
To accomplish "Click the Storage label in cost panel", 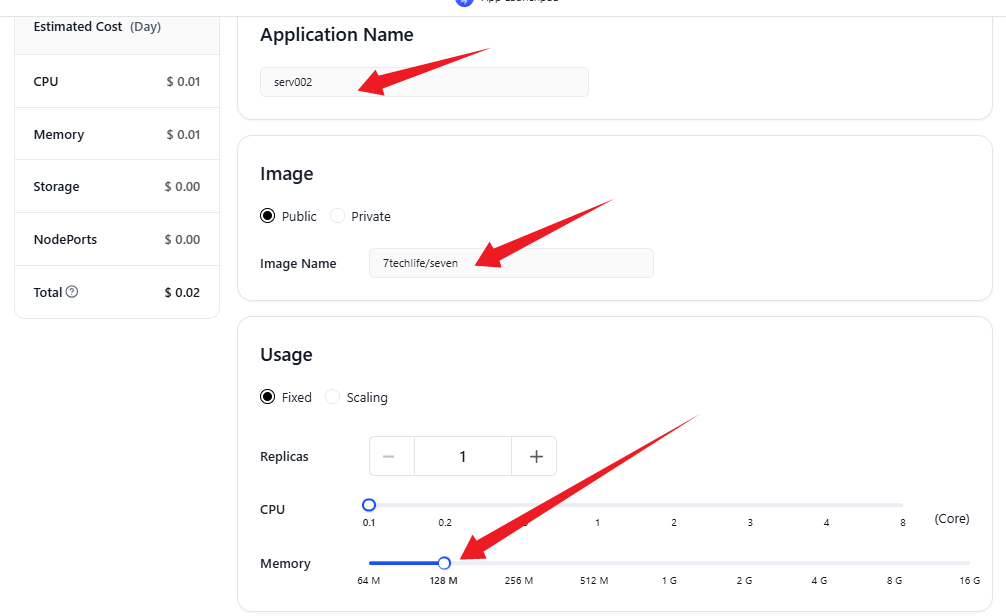I will click(x=56, y=187).
